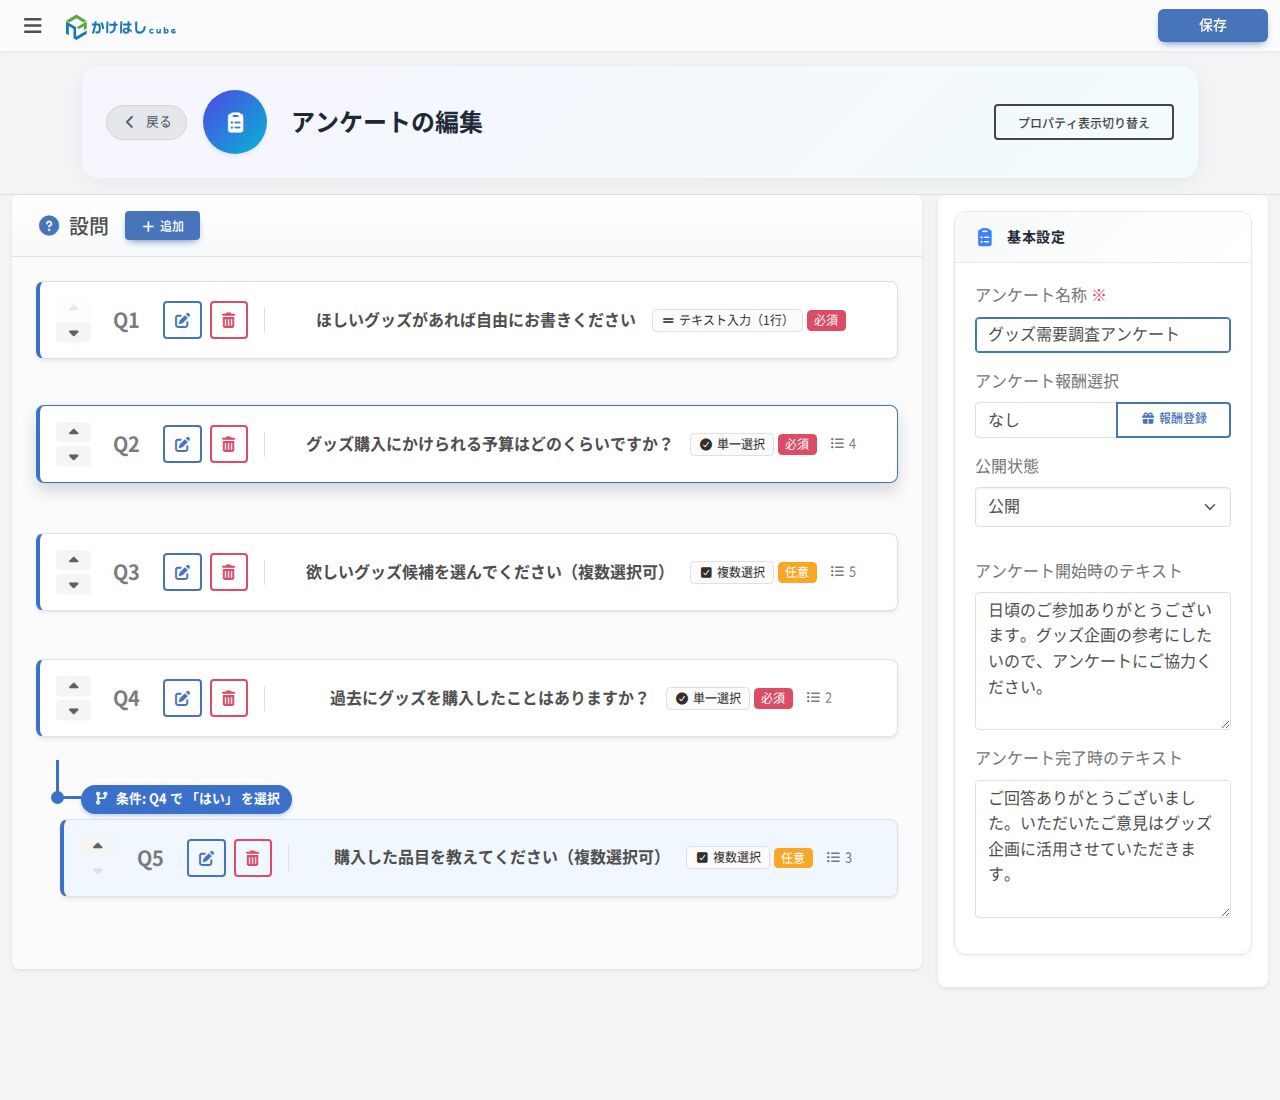Select Q3 question text 欲しいグッズ候補

(x=486, y=572)
